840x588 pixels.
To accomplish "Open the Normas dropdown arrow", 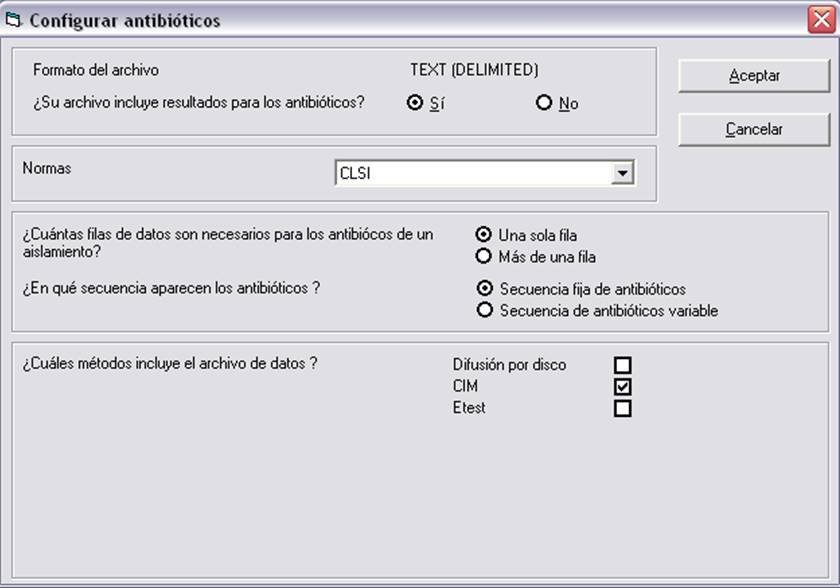I will pos(622,173).
